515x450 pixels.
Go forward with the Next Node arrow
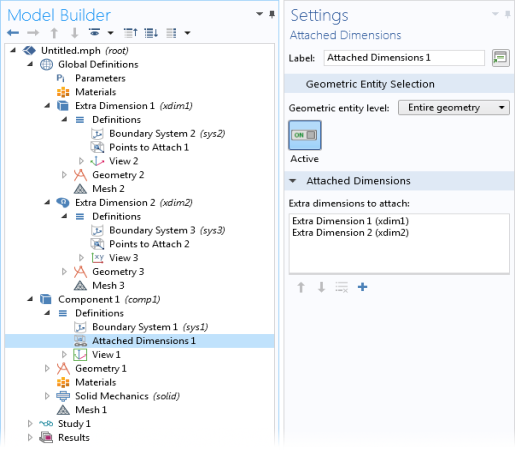[x=33, y=33]
